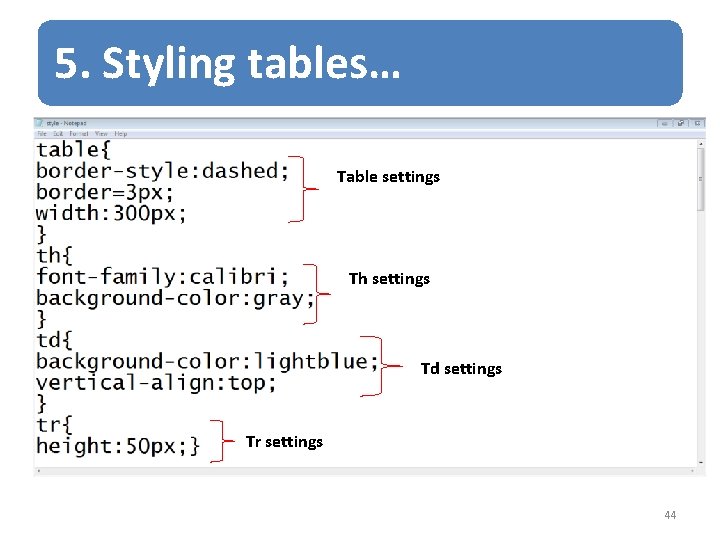
Task: Click the 'vertical-align:top;' line
Action: [156, 383]
